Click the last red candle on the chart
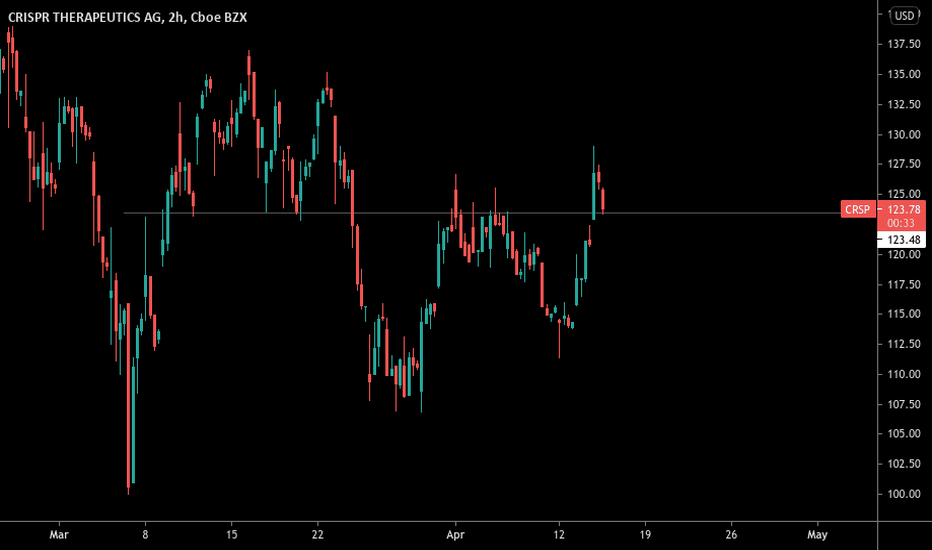932x550 pixels. coord(603,200)
